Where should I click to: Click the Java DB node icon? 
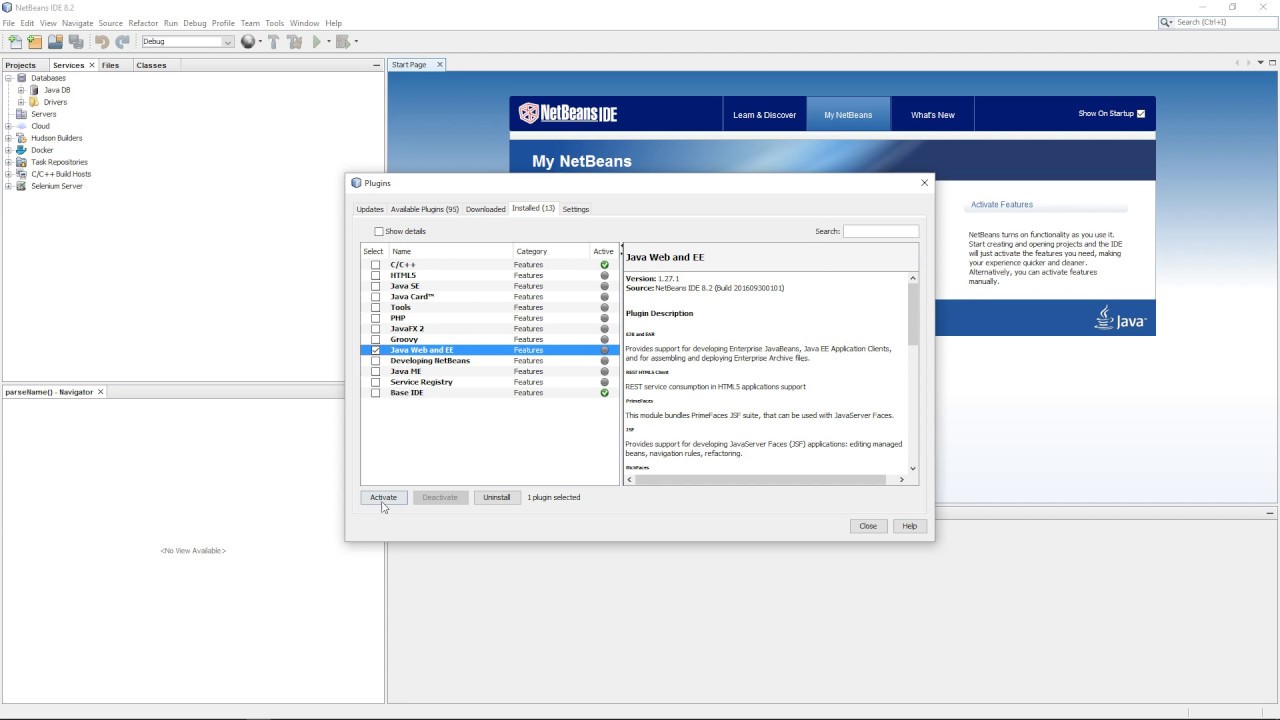pos(34,90)
